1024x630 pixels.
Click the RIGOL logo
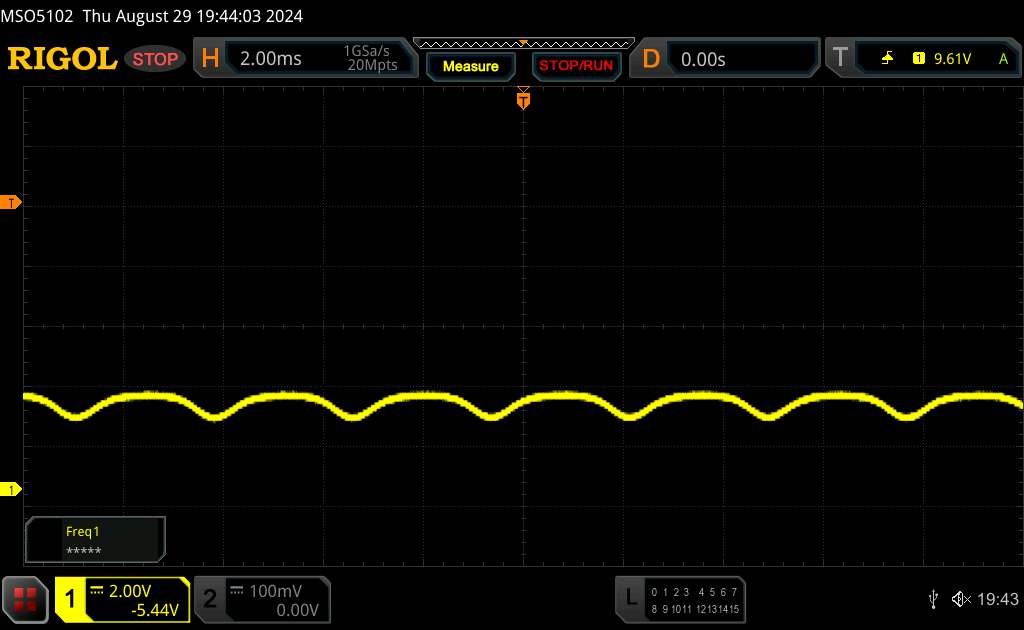[62, 59]
